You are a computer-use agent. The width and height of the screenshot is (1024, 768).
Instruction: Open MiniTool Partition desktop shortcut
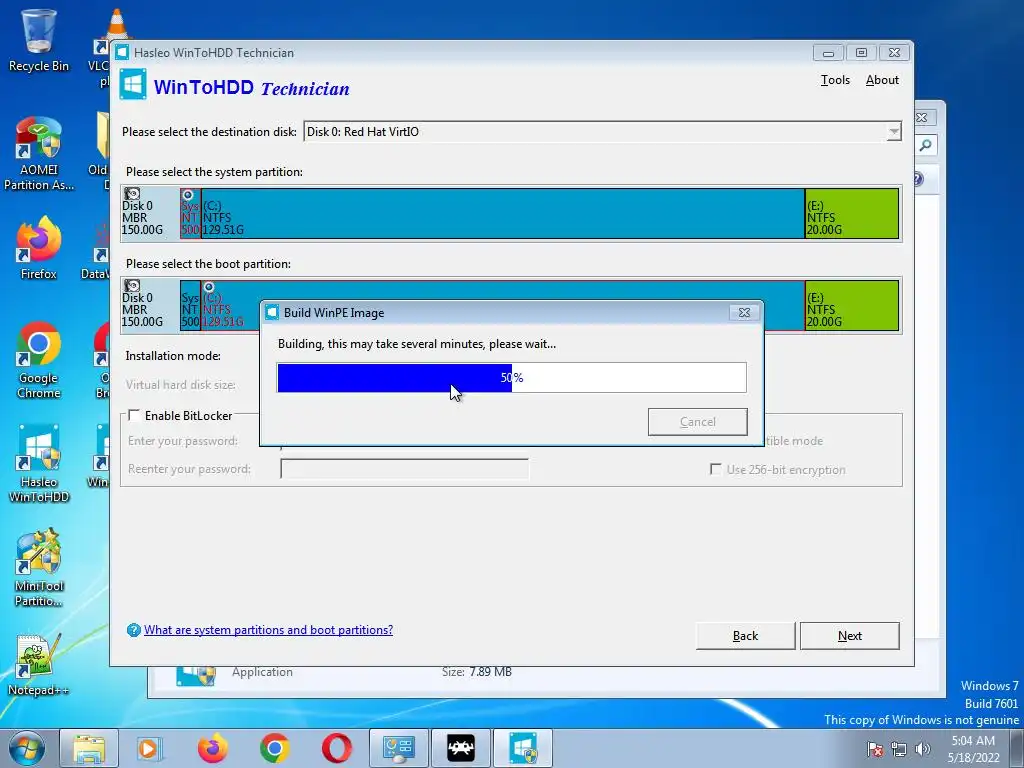tap(38, 568)
